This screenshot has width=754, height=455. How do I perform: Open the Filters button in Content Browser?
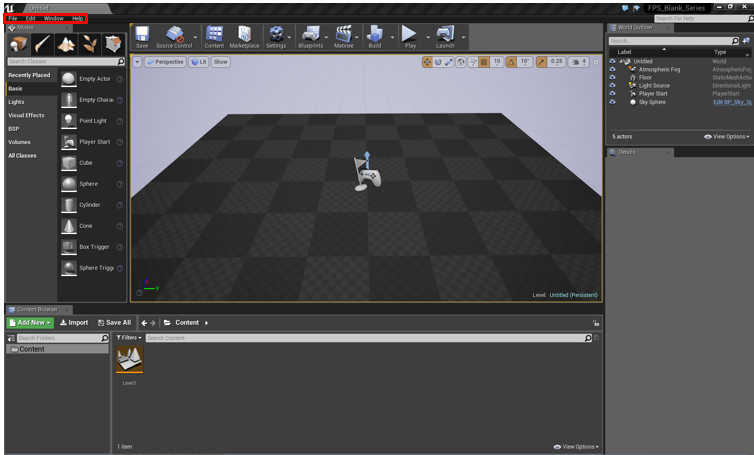(129, 338)
